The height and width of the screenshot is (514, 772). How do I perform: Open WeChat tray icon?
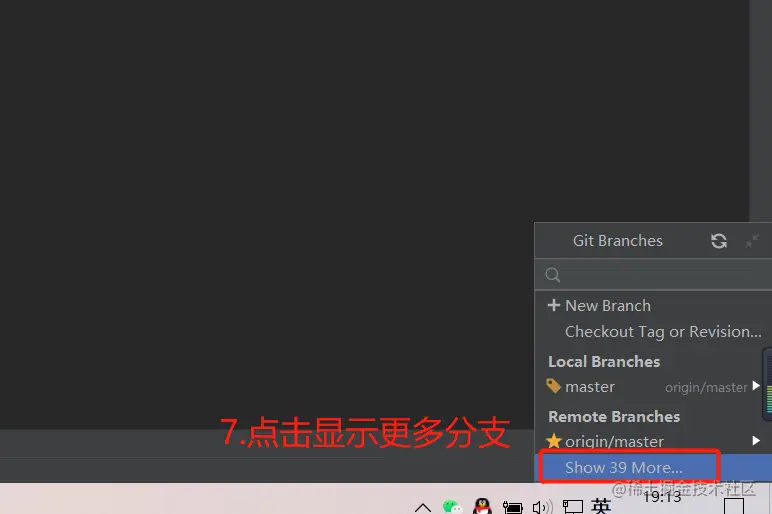[452, 507]
